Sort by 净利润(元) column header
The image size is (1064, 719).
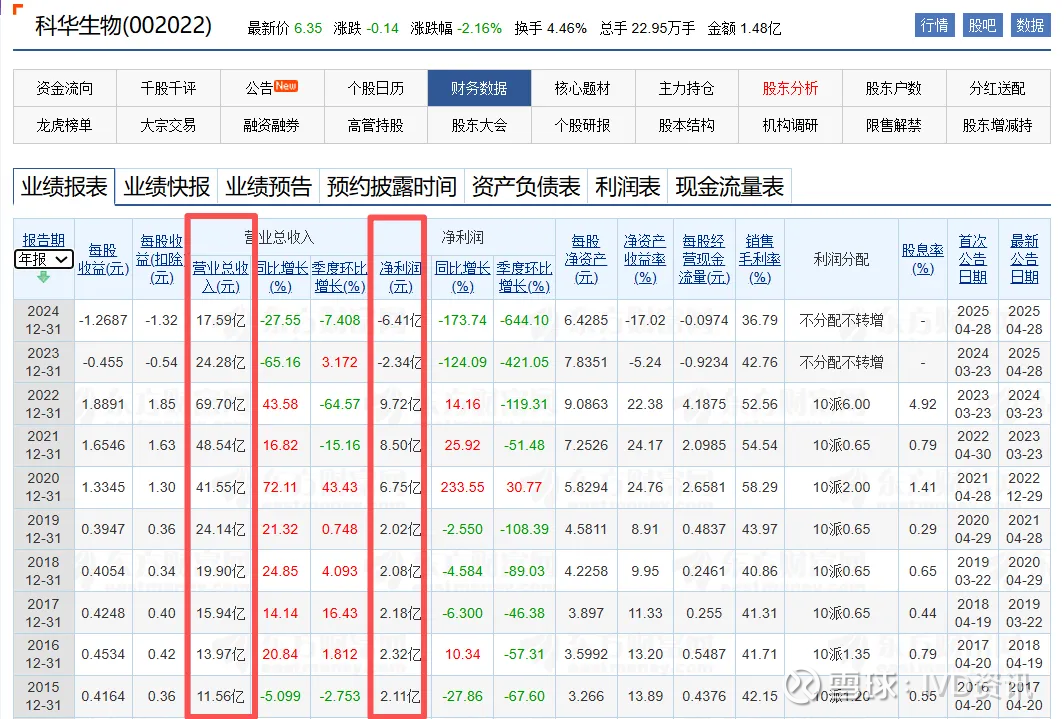[400, 277]
